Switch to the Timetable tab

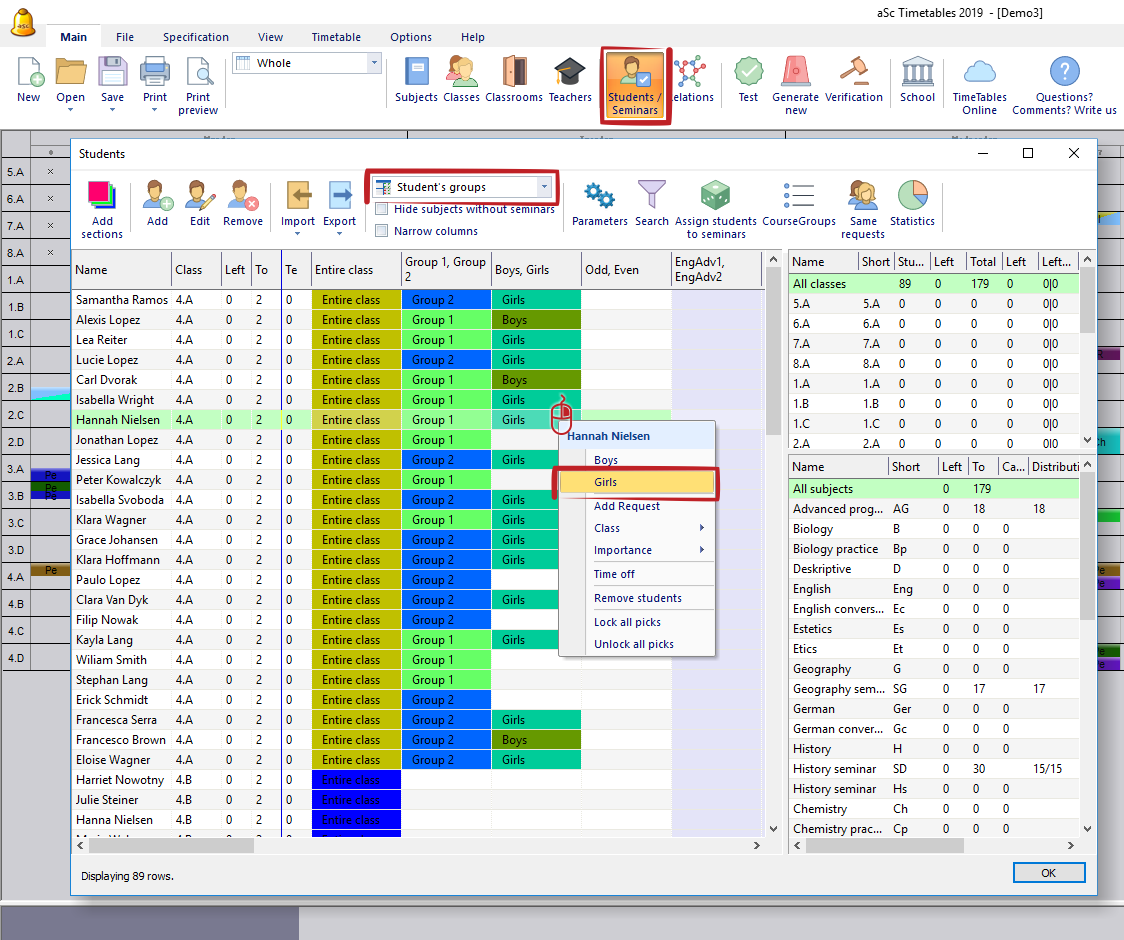(x=335, y=37)
